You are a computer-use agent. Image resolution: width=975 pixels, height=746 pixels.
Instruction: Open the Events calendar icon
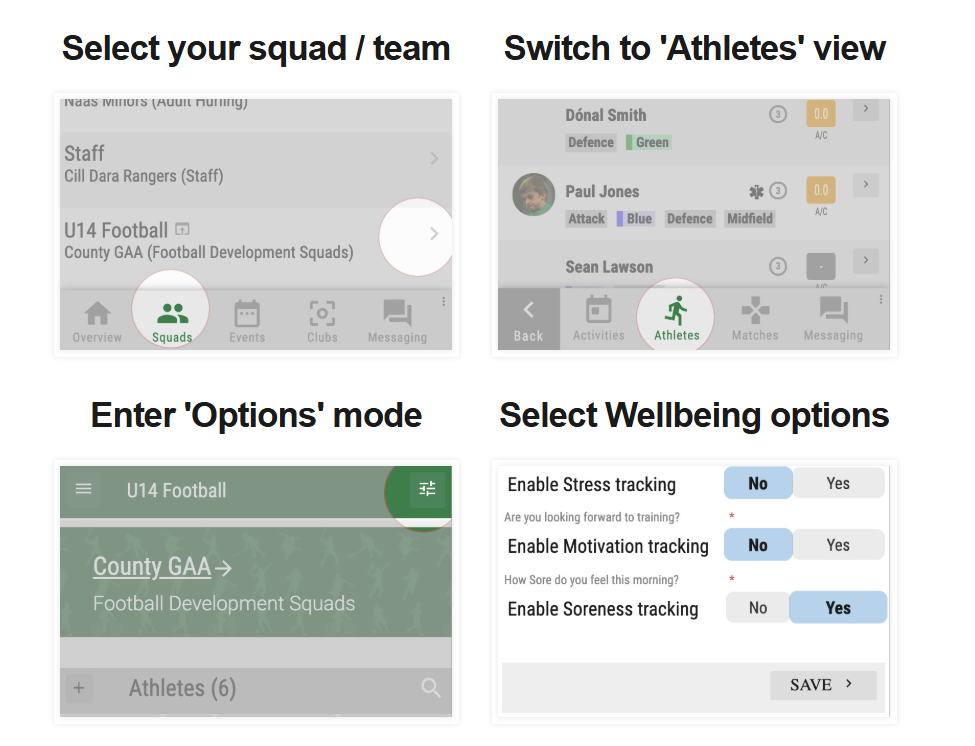tap(247, 313)
